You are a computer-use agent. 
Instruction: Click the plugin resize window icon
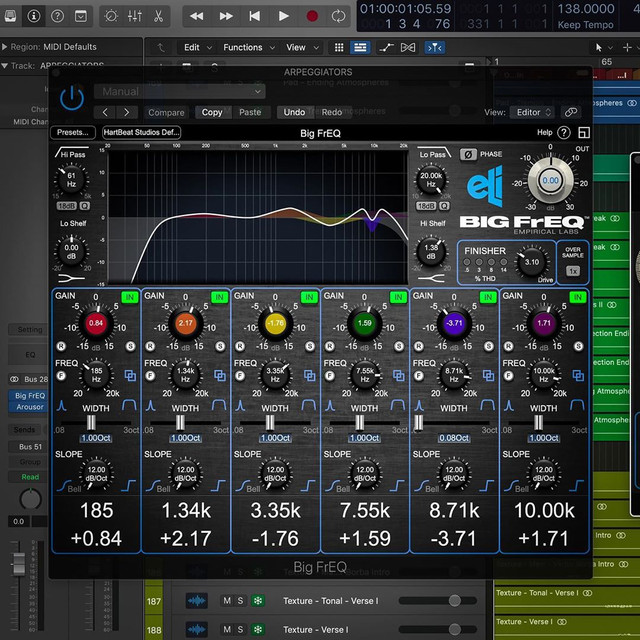pos(584,133)
